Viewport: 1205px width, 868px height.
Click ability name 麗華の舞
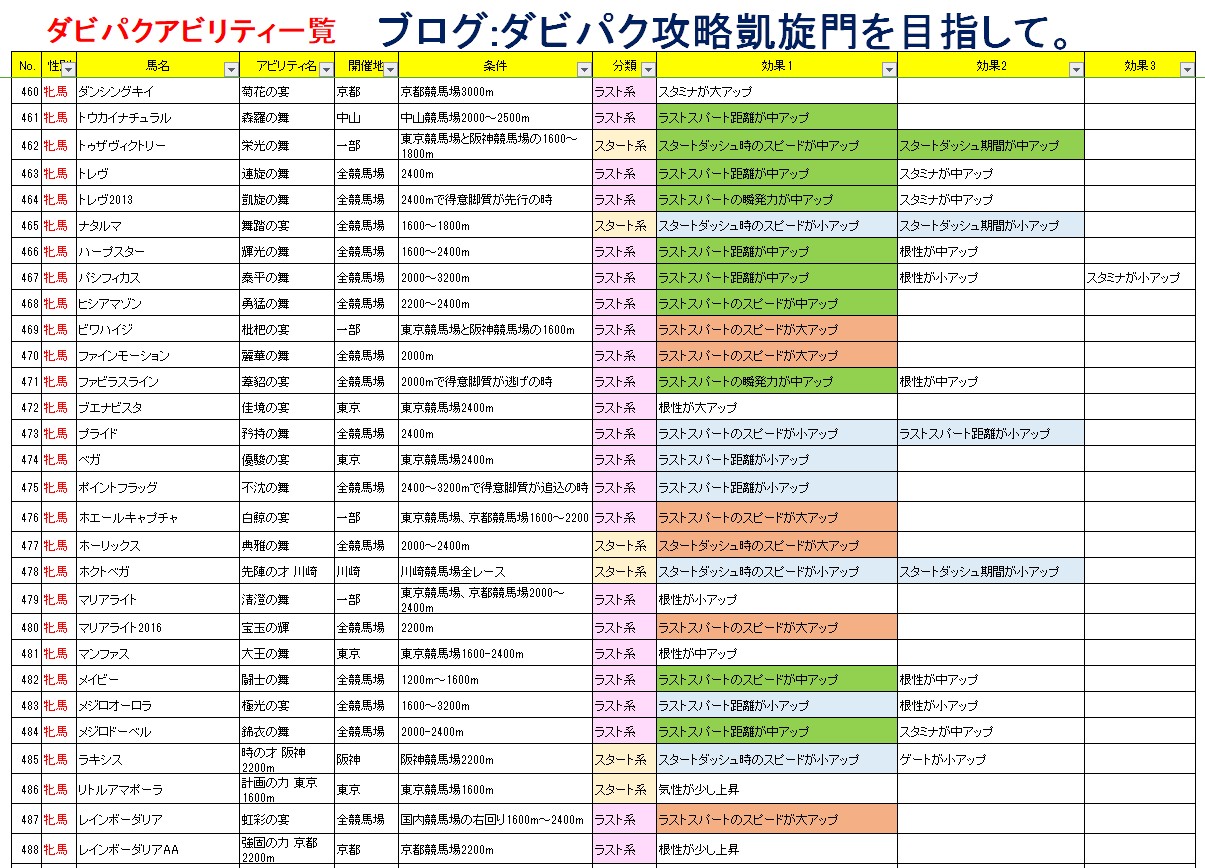(x=265, y=355)
